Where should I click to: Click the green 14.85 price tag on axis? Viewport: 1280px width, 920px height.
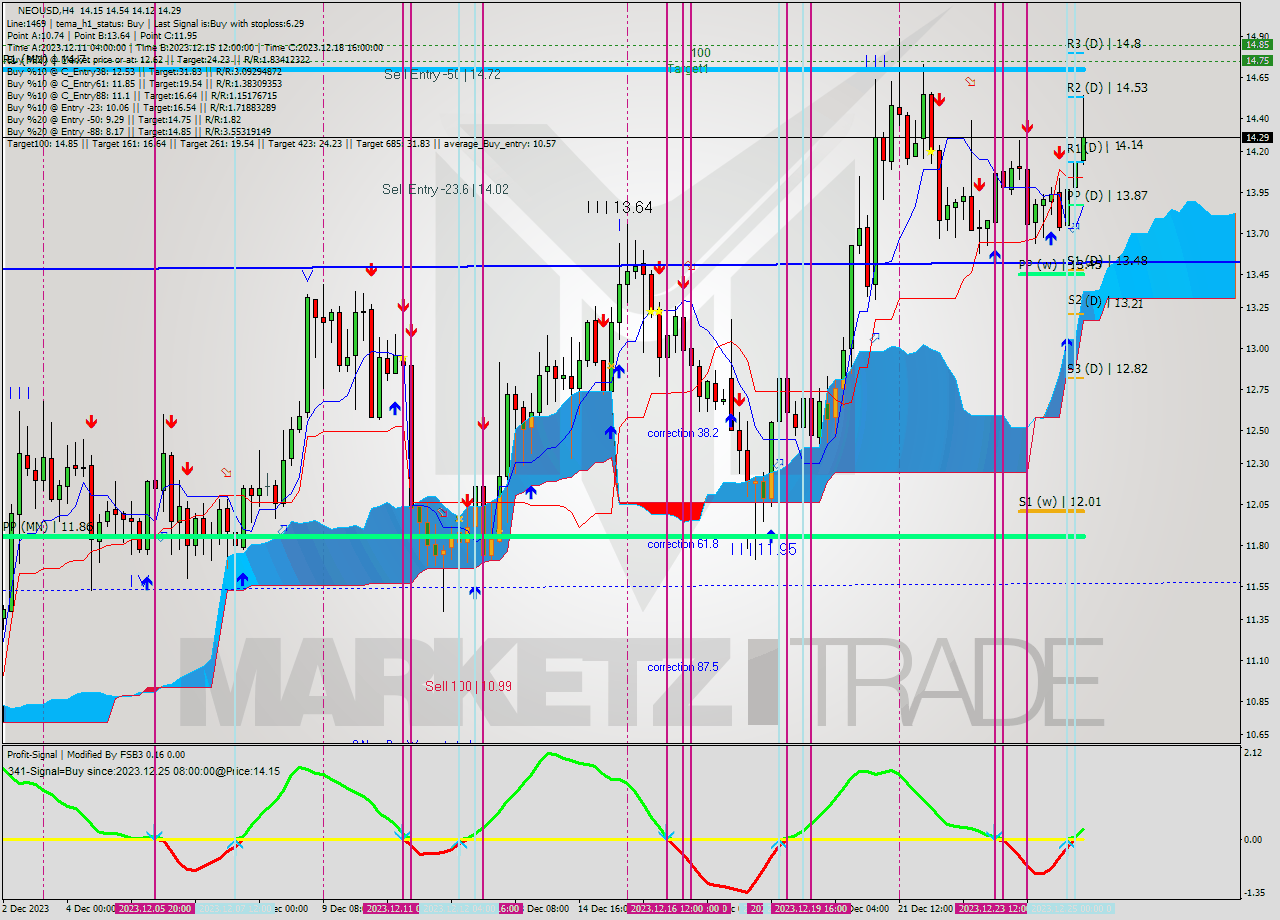click(x=1256, y=44)
